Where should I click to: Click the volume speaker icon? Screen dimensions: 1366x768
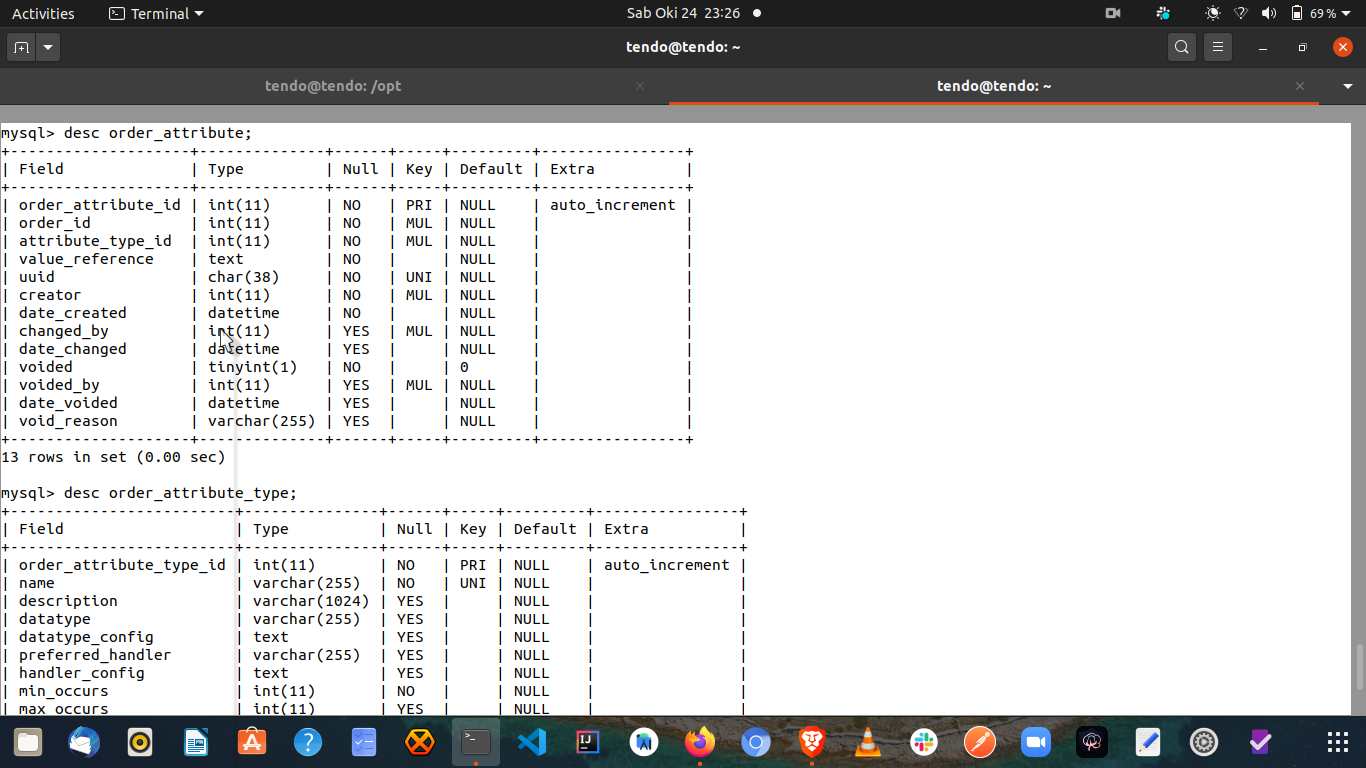click(x=1269, y=14)
